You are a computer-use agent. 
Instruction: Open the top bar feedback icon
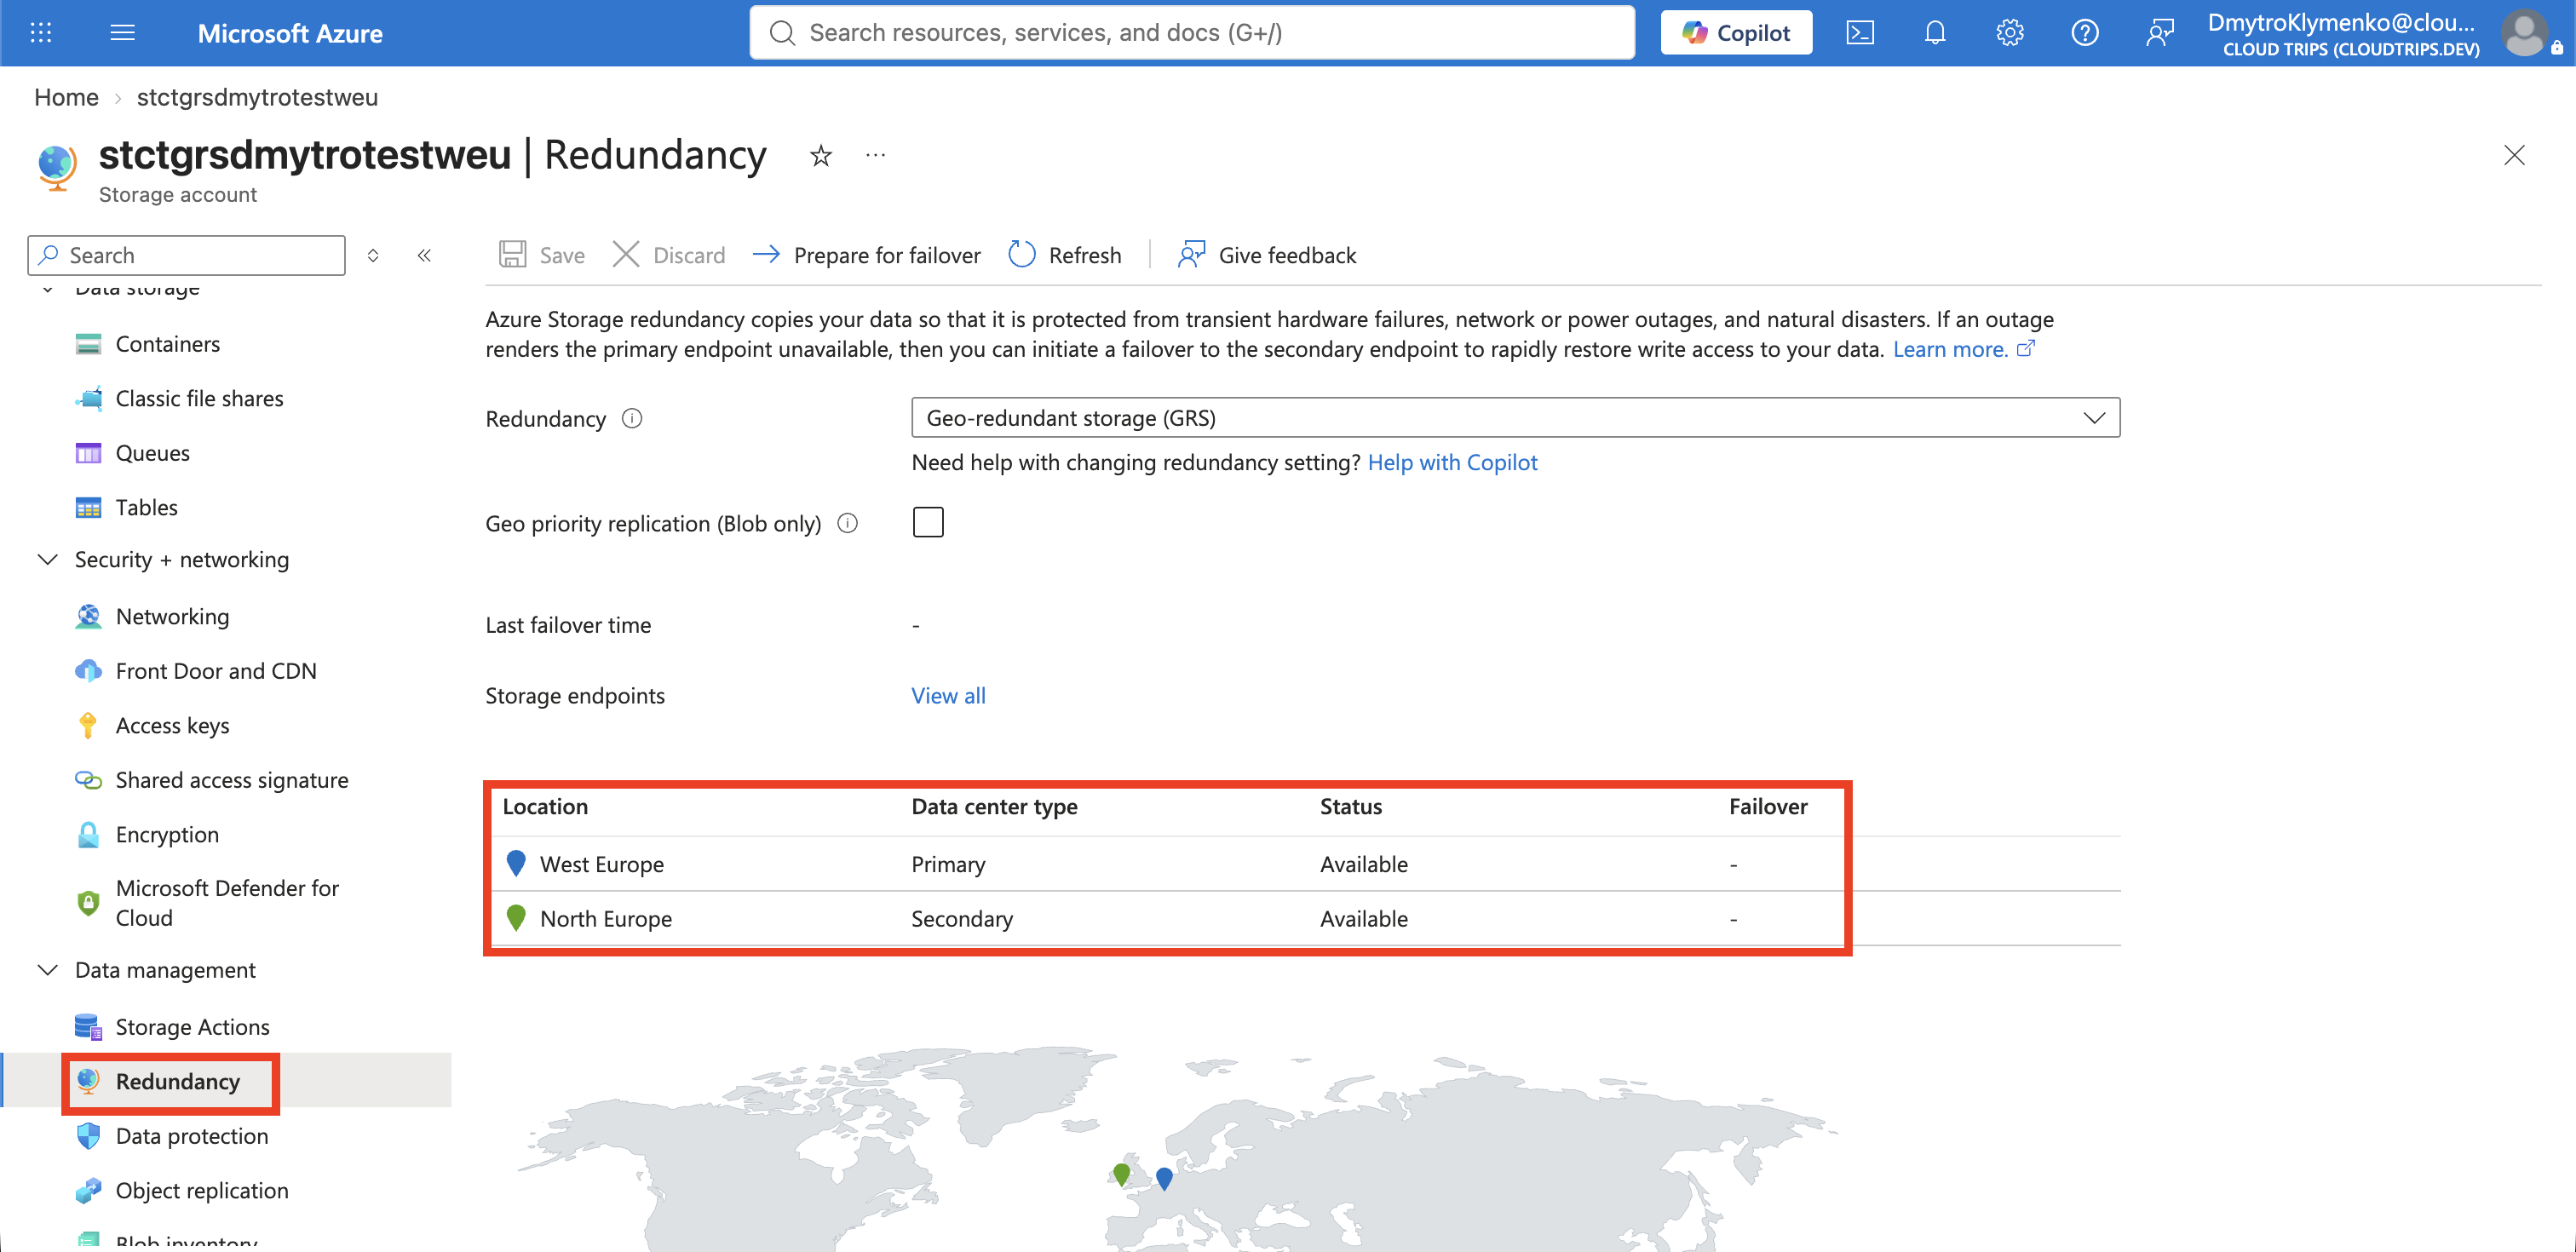click(x=2160, y=33)
